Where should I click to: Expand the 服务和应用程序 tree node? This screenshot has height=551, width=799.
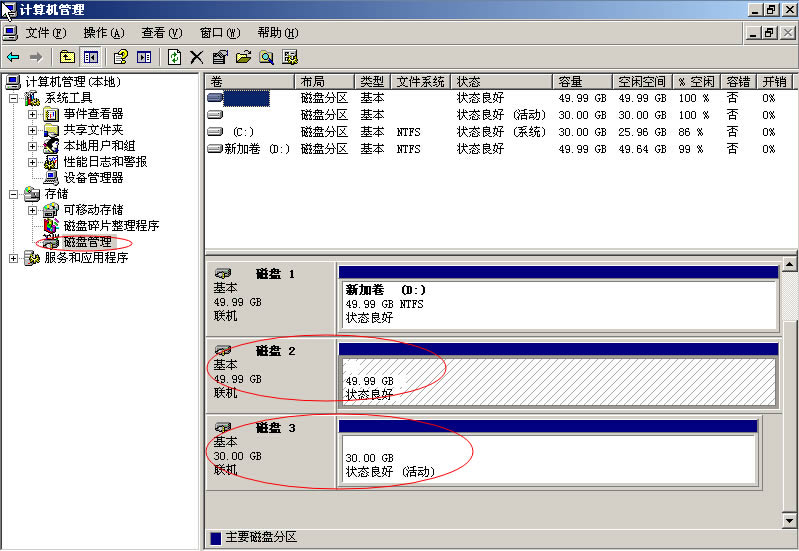pyautogui.click(x=14, y=258)
